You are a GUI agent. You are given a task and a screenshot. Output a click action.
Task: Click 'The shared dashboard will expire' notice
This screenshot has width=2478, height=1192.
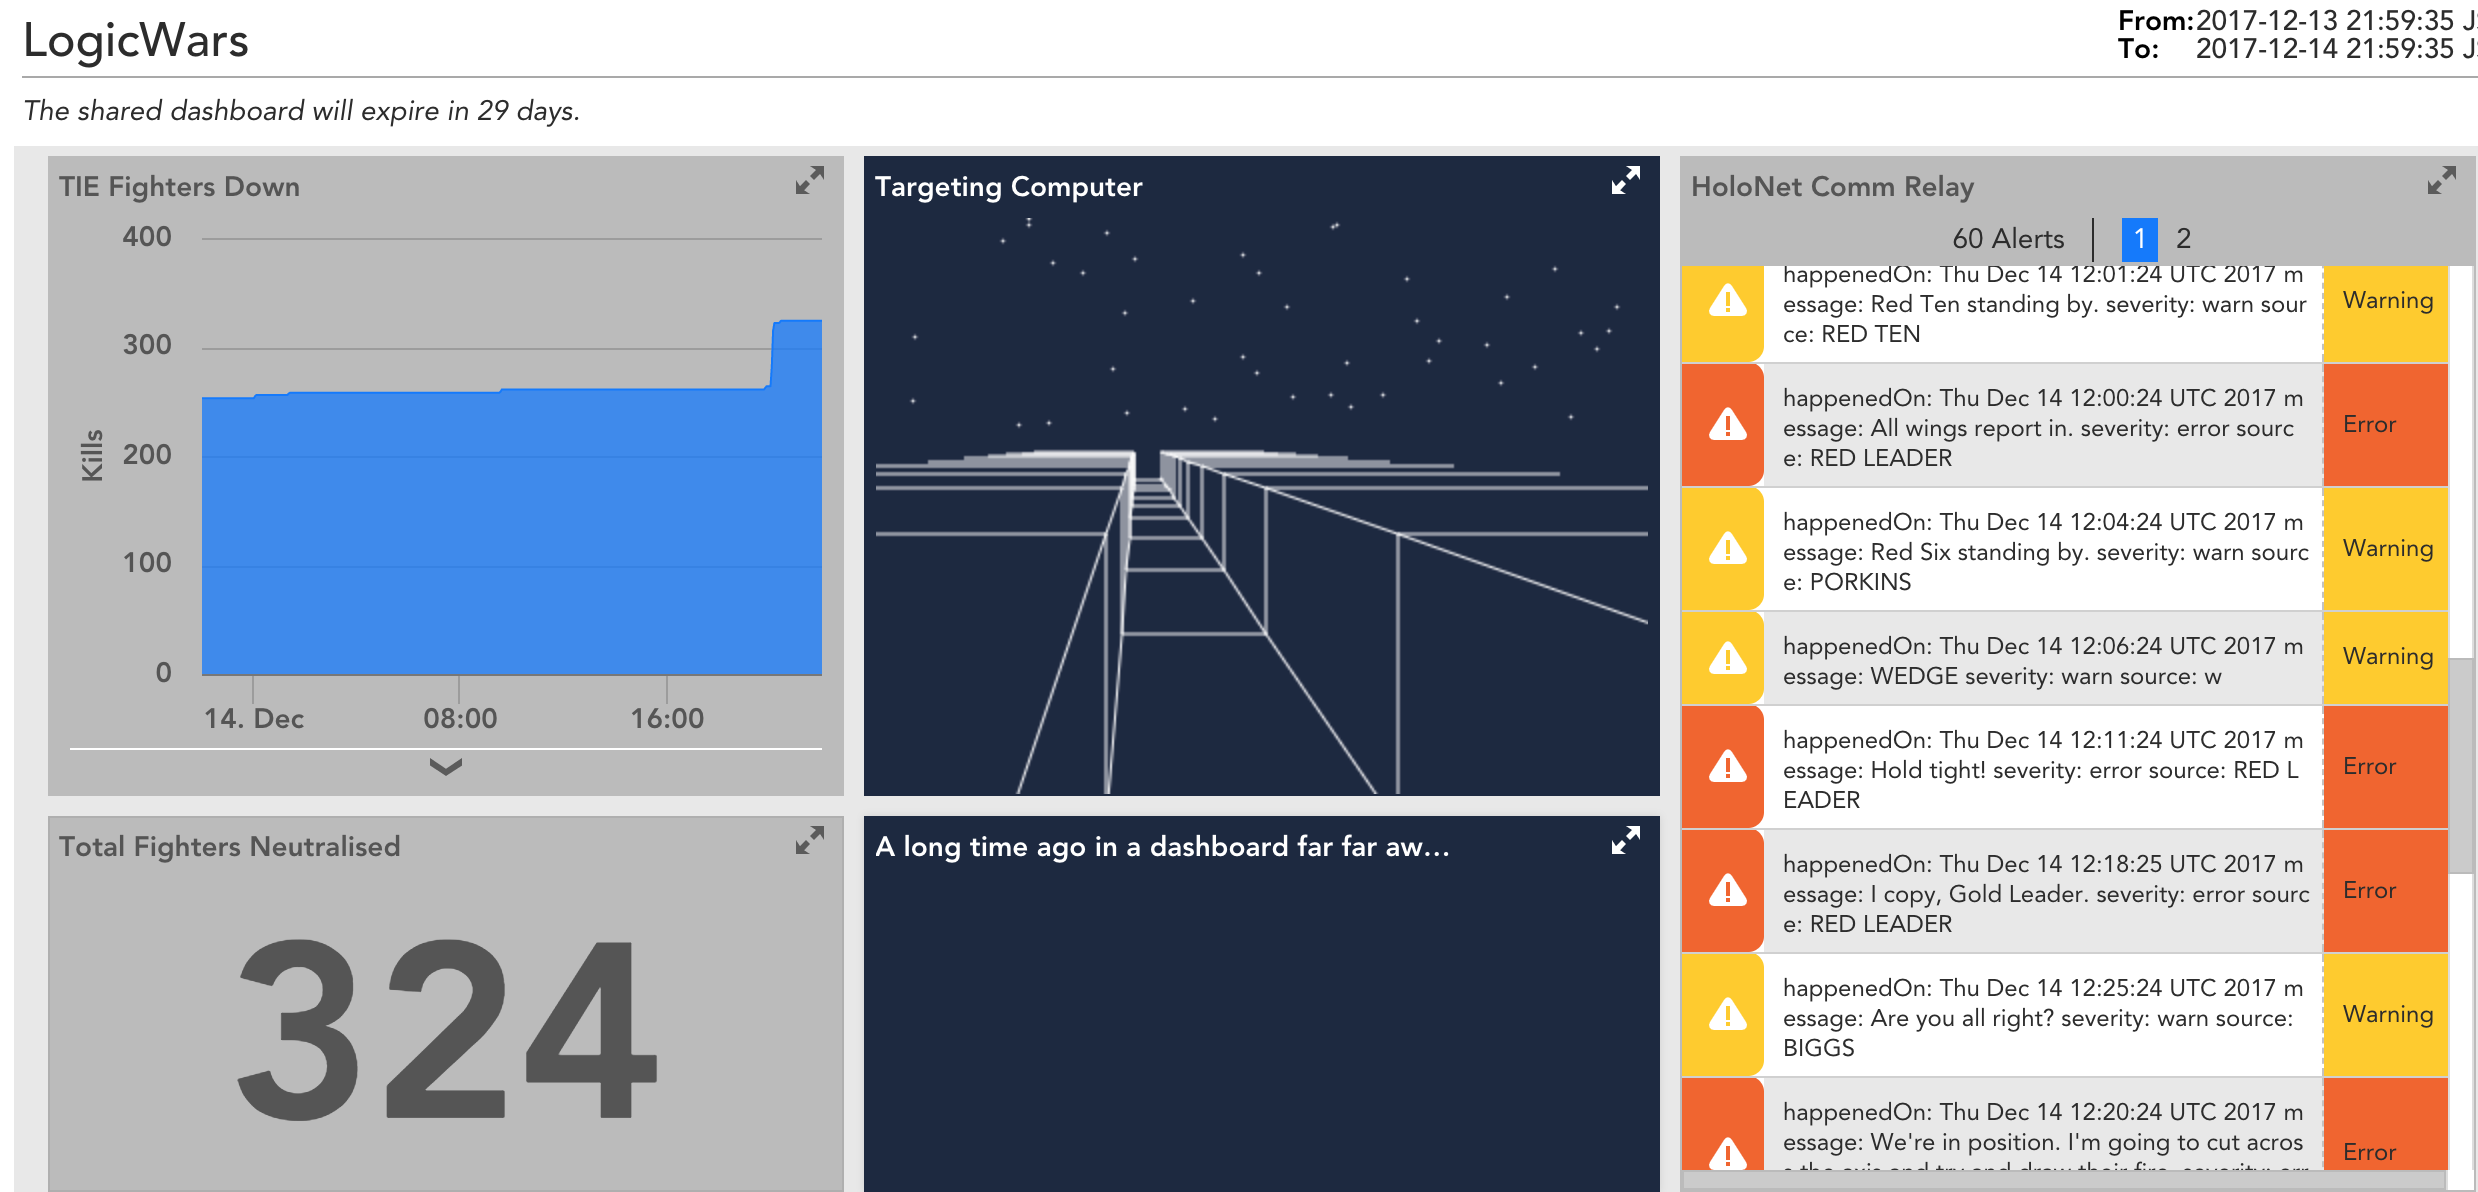(302, 110)
